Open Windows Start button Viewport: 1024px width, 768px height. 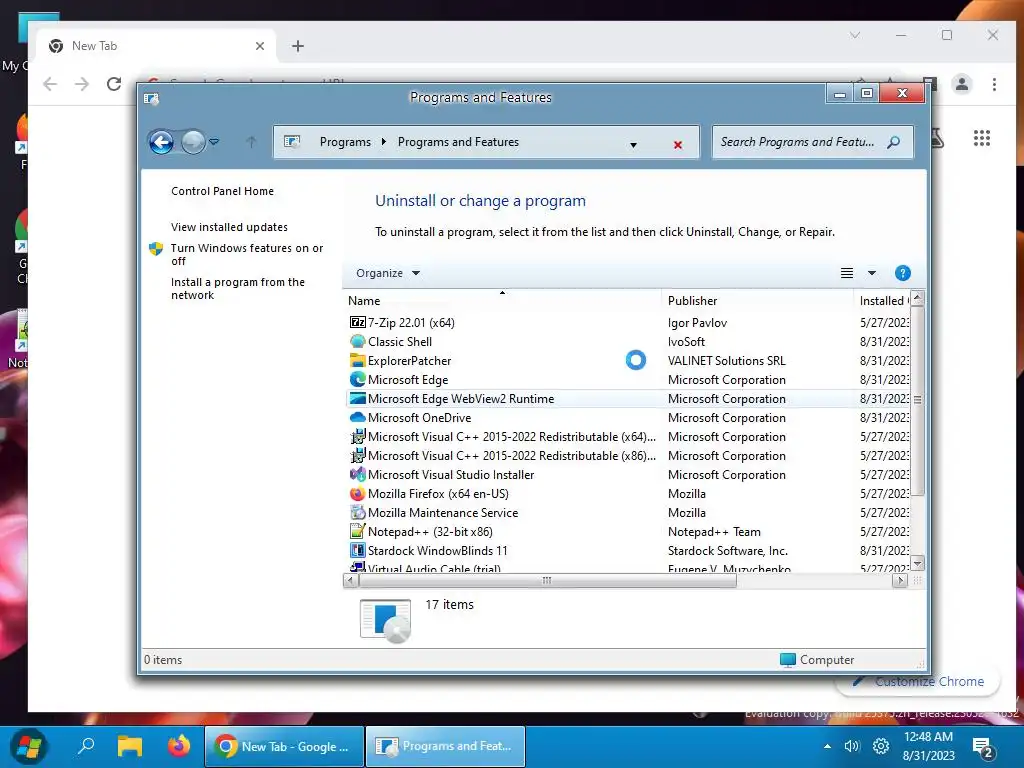(29, 746)
